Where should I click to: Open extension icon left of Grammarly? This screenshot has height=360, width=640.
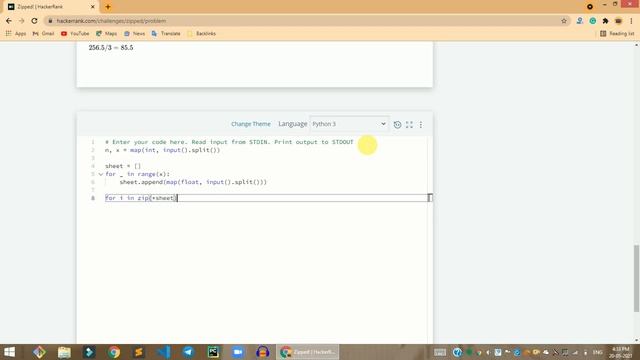click(580, 21)
